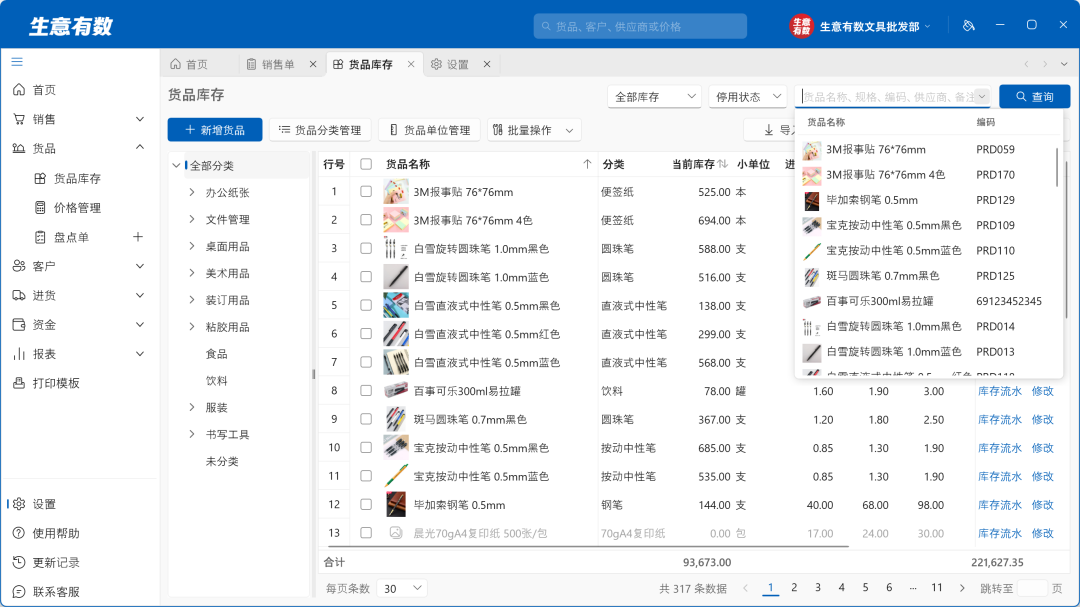
Task: Open 首页 home icon in sidebar
Action: tap(19, 90)
